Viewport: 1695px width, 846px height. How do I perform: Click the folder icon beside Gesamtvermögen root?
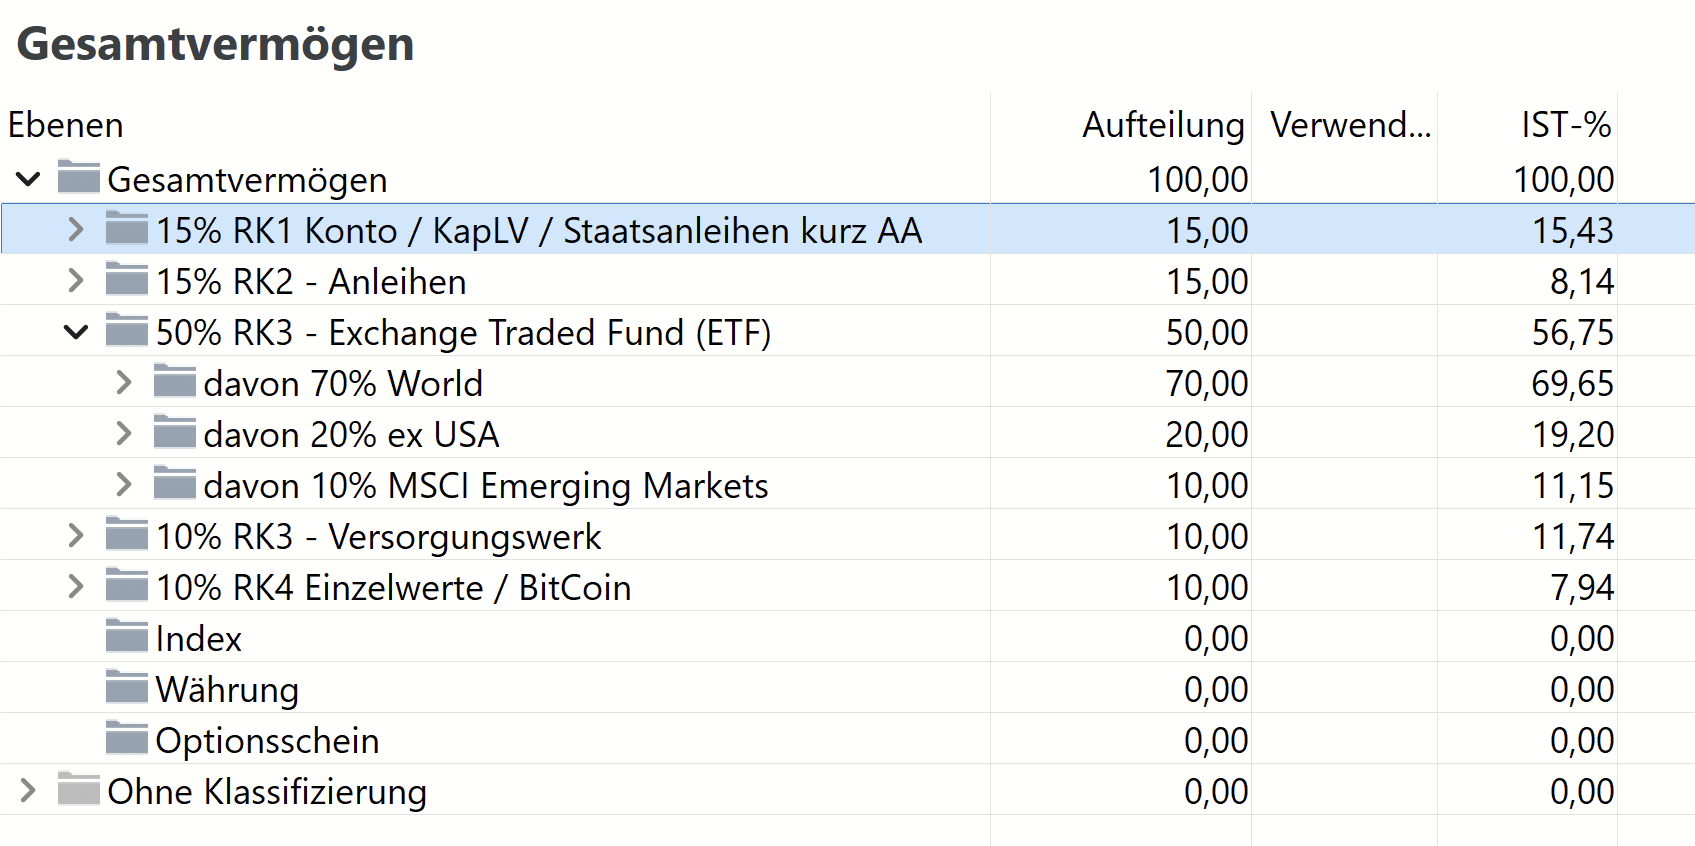[x=78, y=178]
